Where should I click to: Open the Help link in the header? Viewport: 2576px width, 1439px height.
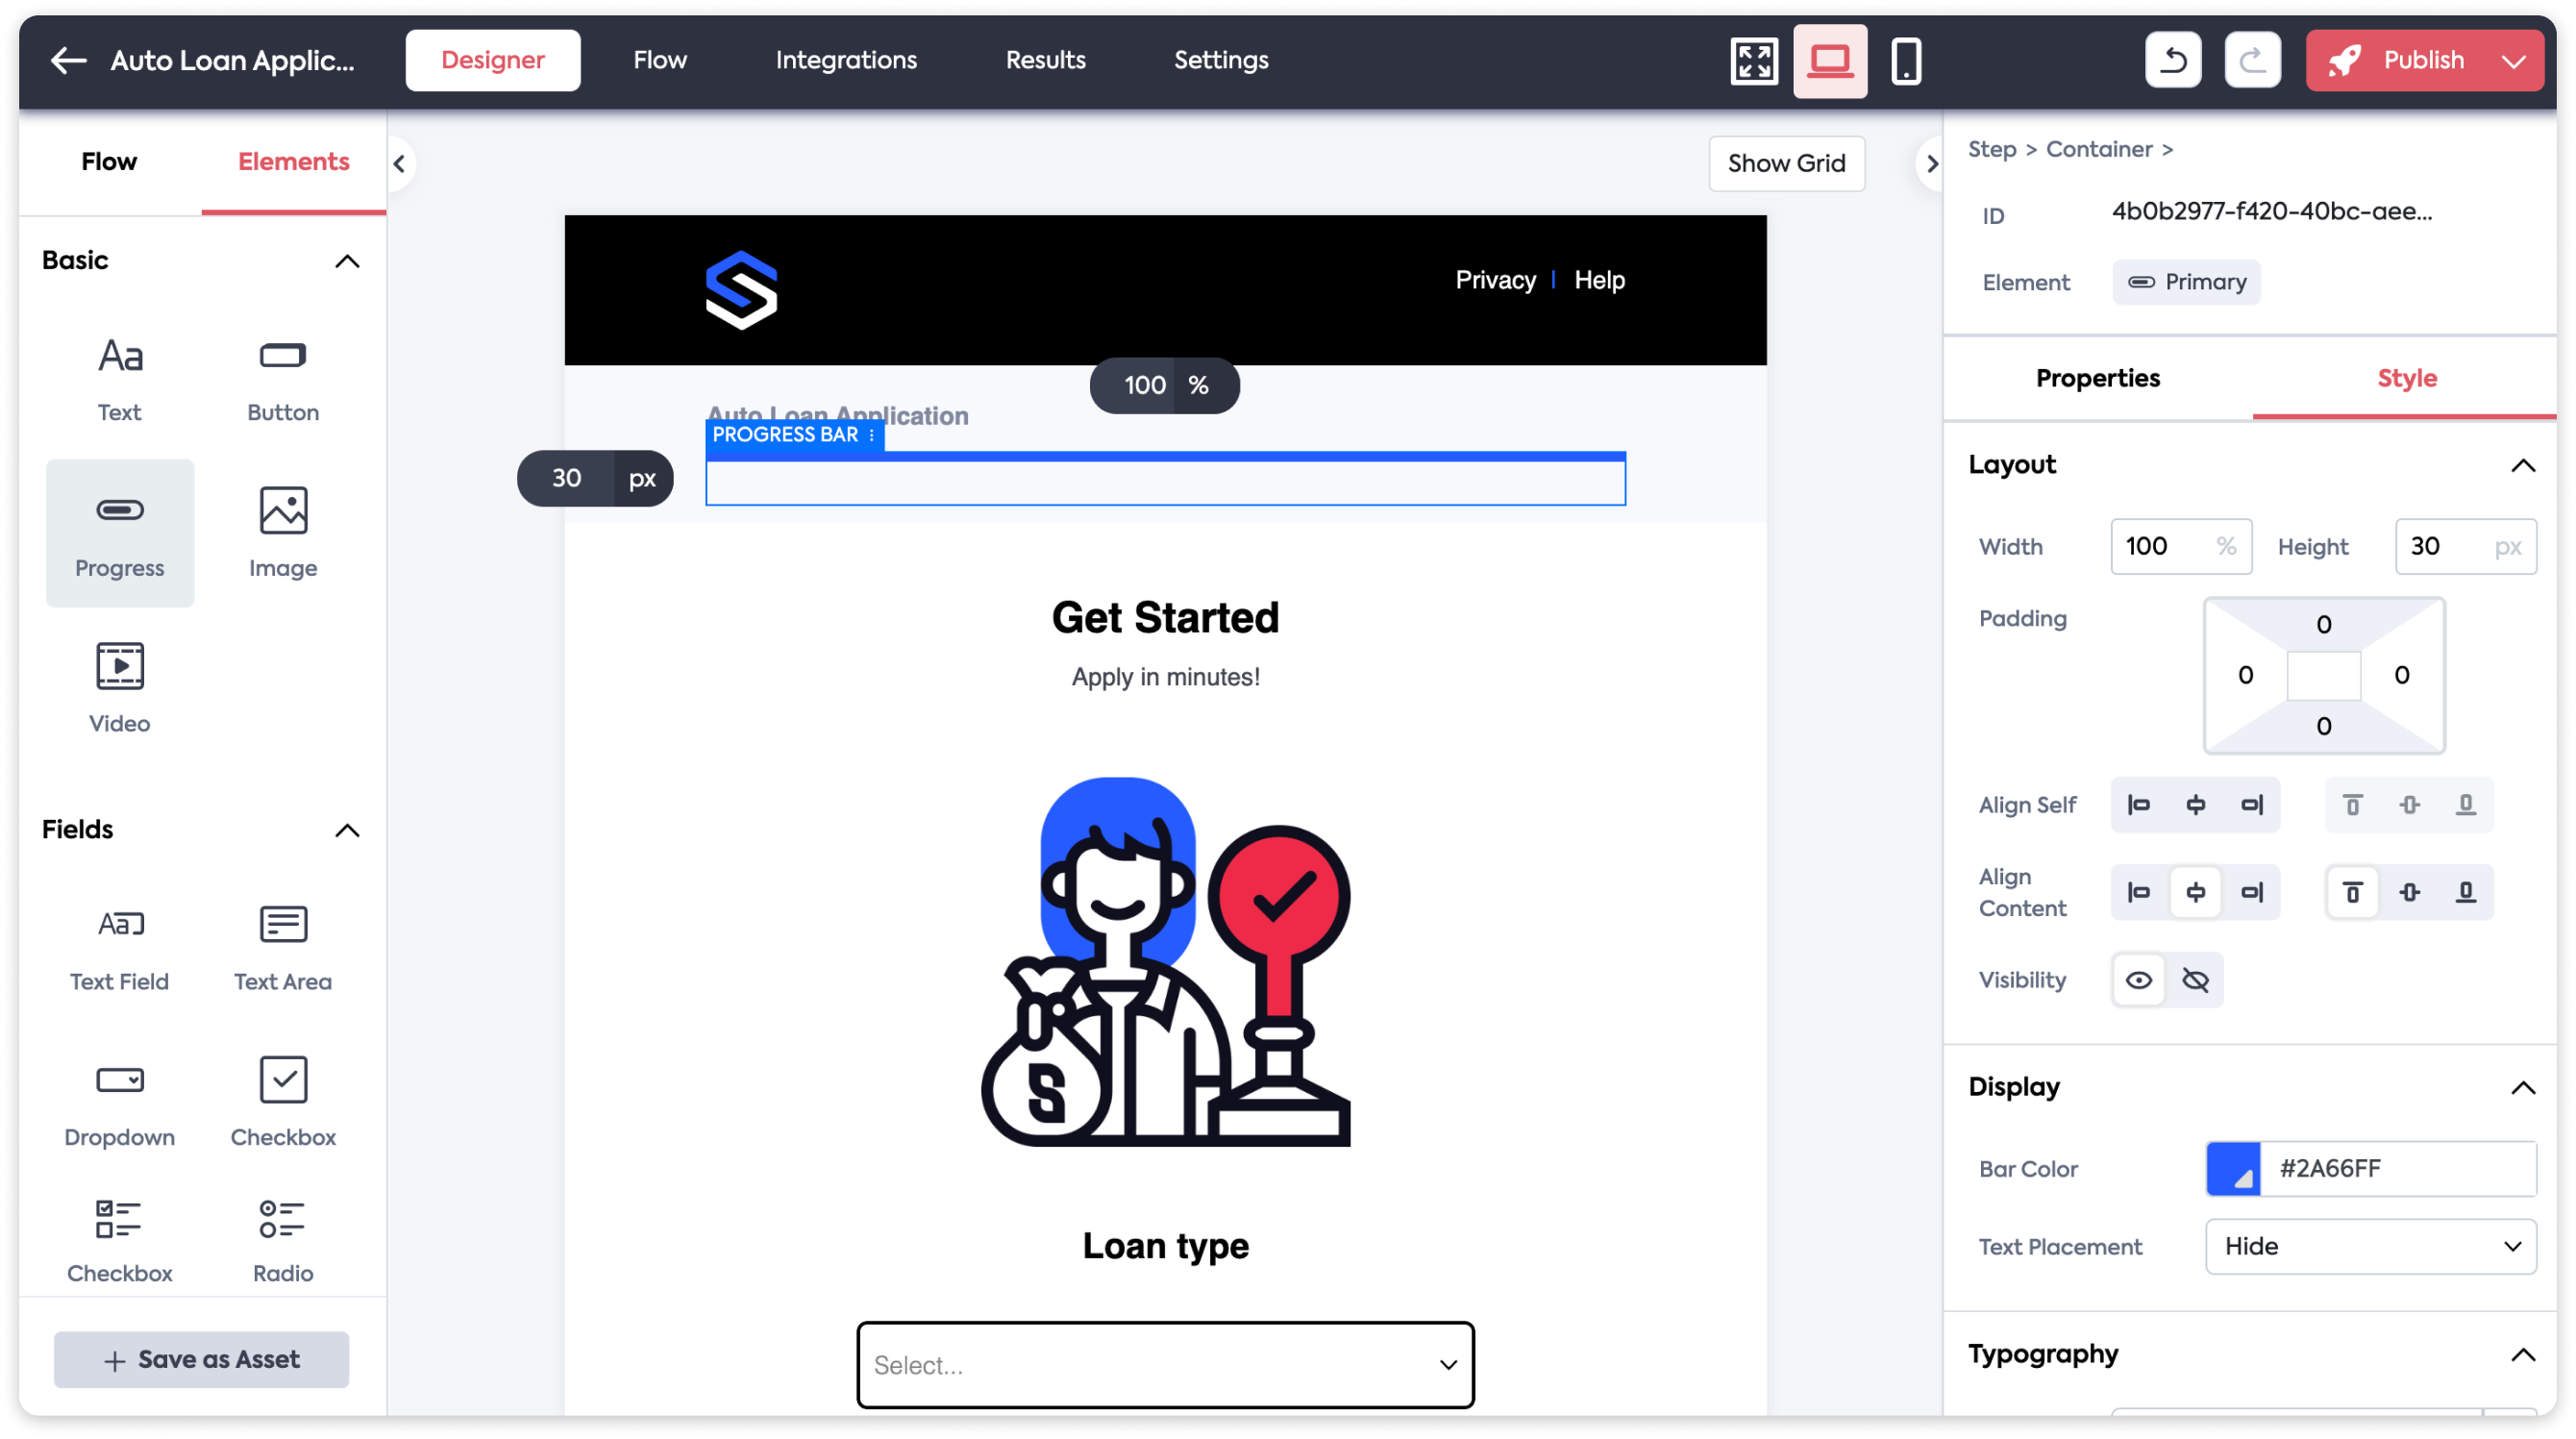(x=1598, y=280)
